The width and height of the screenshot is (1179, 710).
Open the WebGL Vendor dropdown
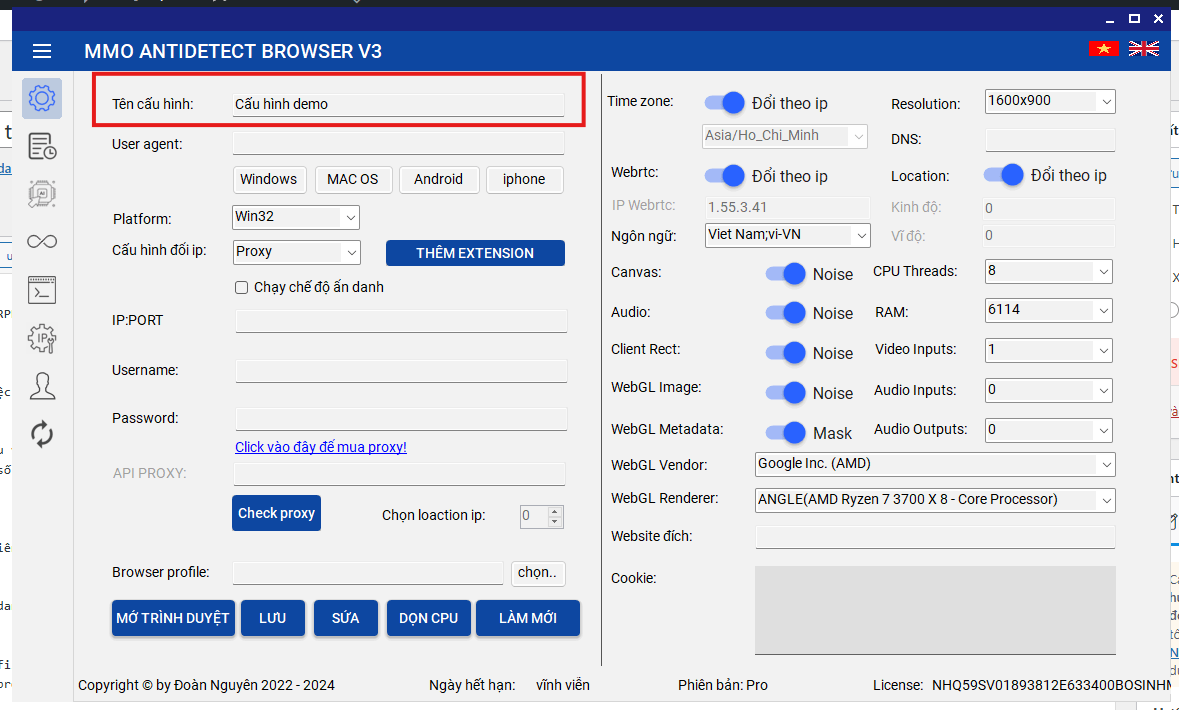[935, 464]
